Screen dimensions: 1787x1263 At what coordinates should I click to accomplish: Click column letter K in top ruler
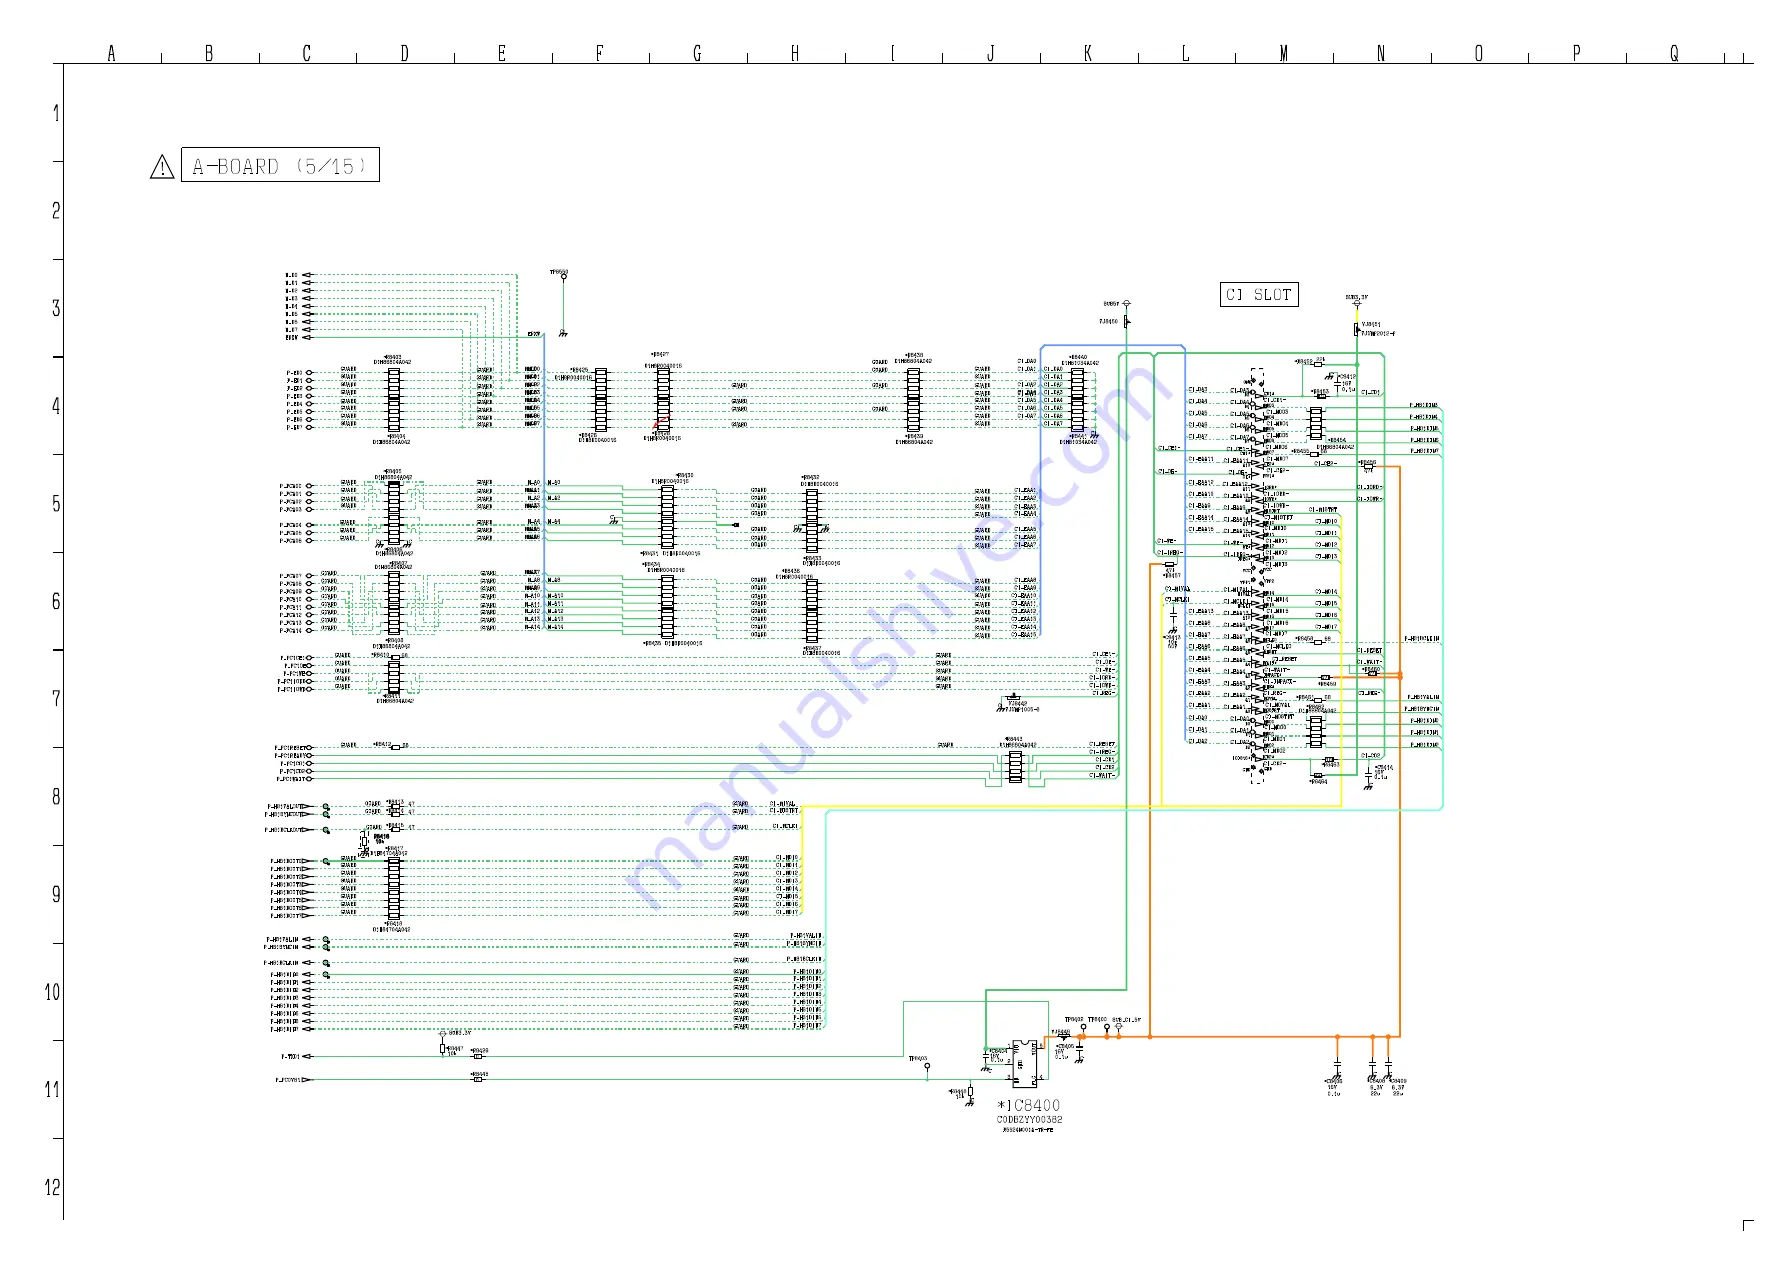(1088, 54)
